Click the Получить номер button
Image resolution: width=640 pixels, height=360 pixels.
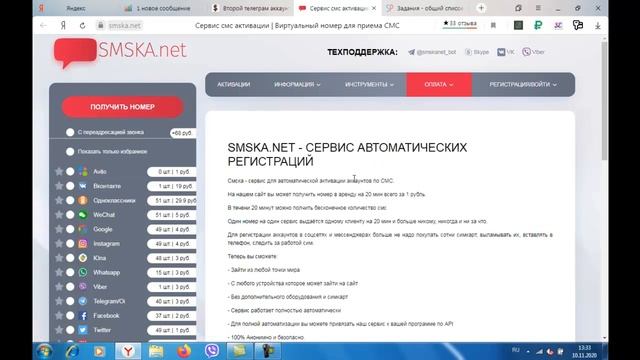pyautogui.click(x=122, y=107)
